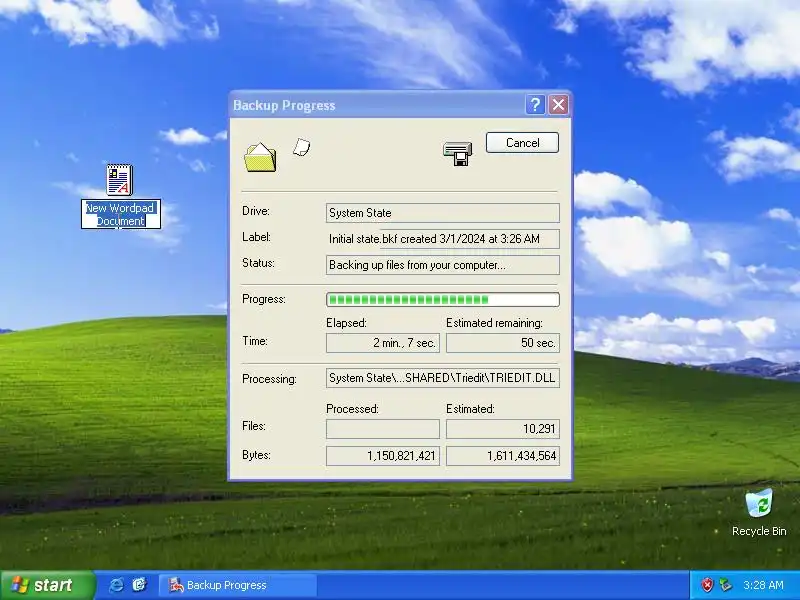Image resolution: width=800 pixels, height=600 pixels.
Task: Click the Processing path TRIEDIT.DLL field
Action: point(442,378)
